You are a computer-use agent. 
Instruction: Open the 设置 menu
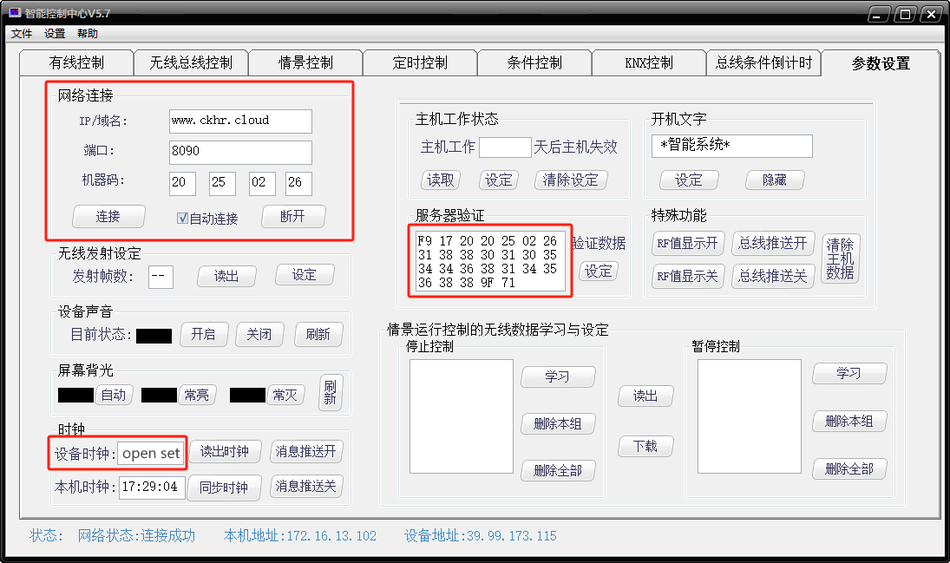click(55, 33)
